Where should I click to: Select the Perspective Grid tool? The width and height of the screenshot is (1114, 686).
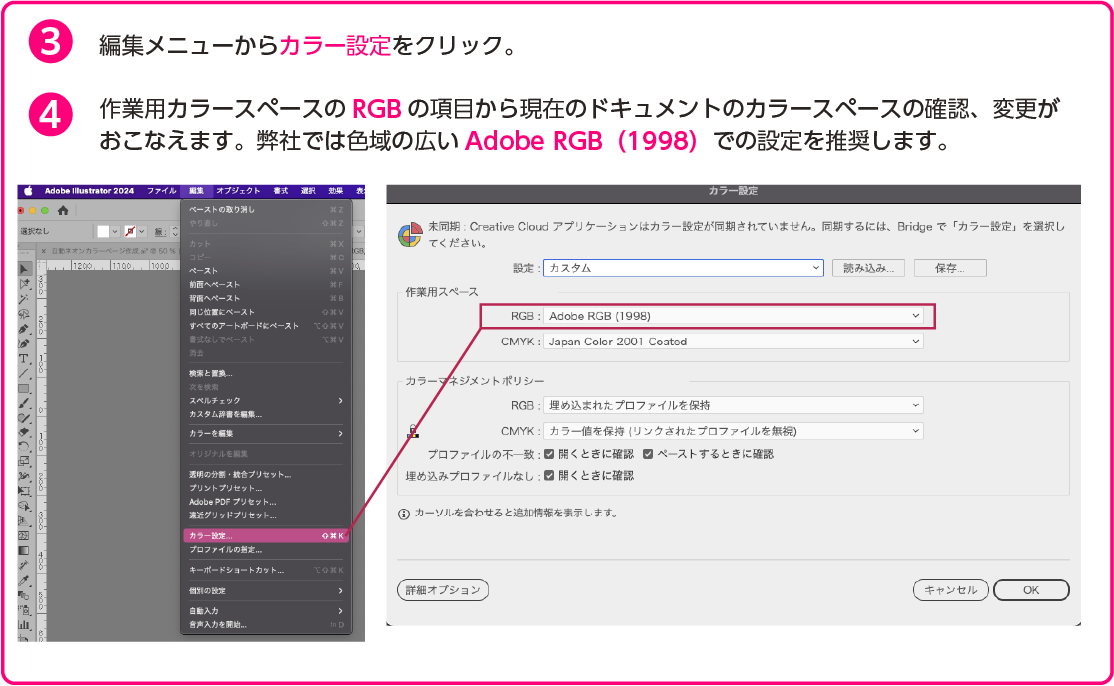click(24, 521)
